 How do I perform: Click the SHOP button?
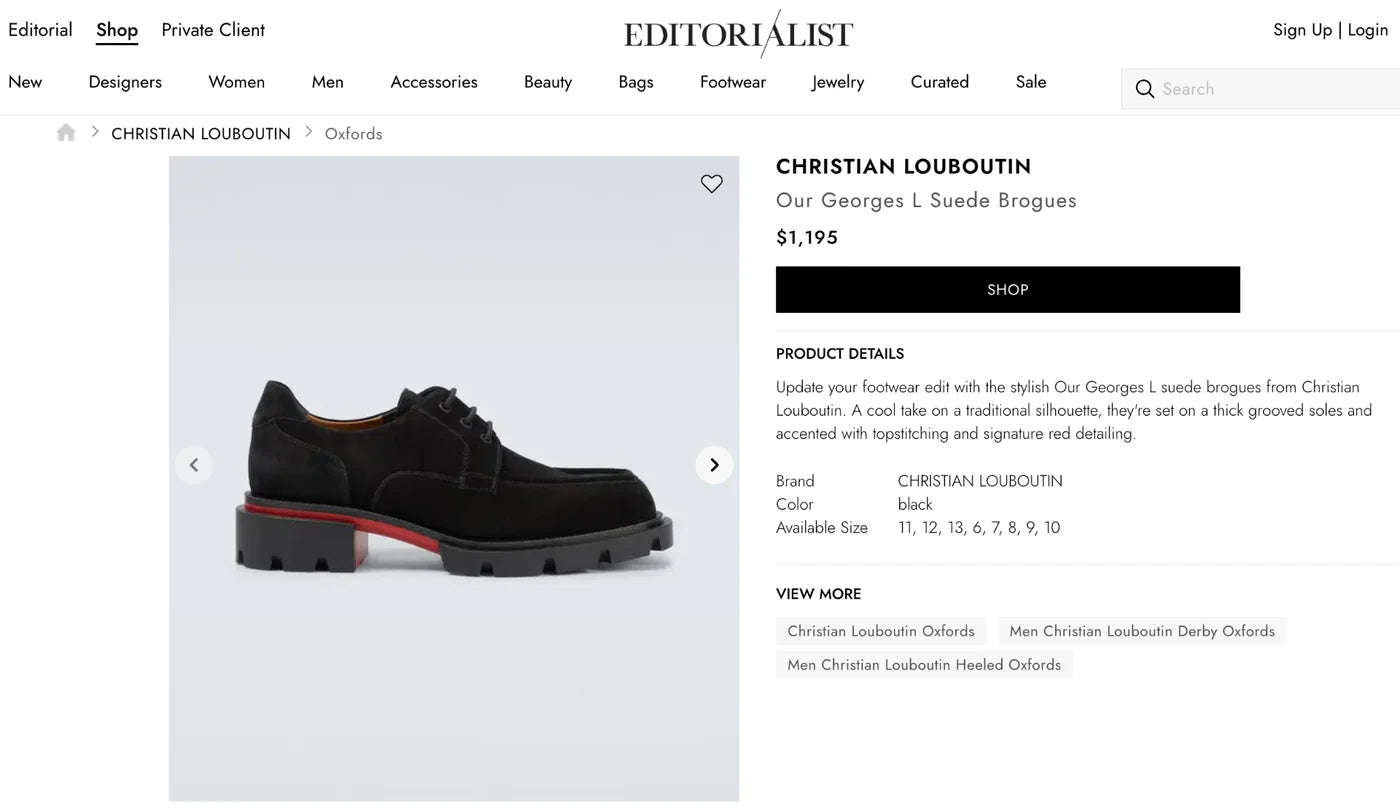[x=1007, y=289]
